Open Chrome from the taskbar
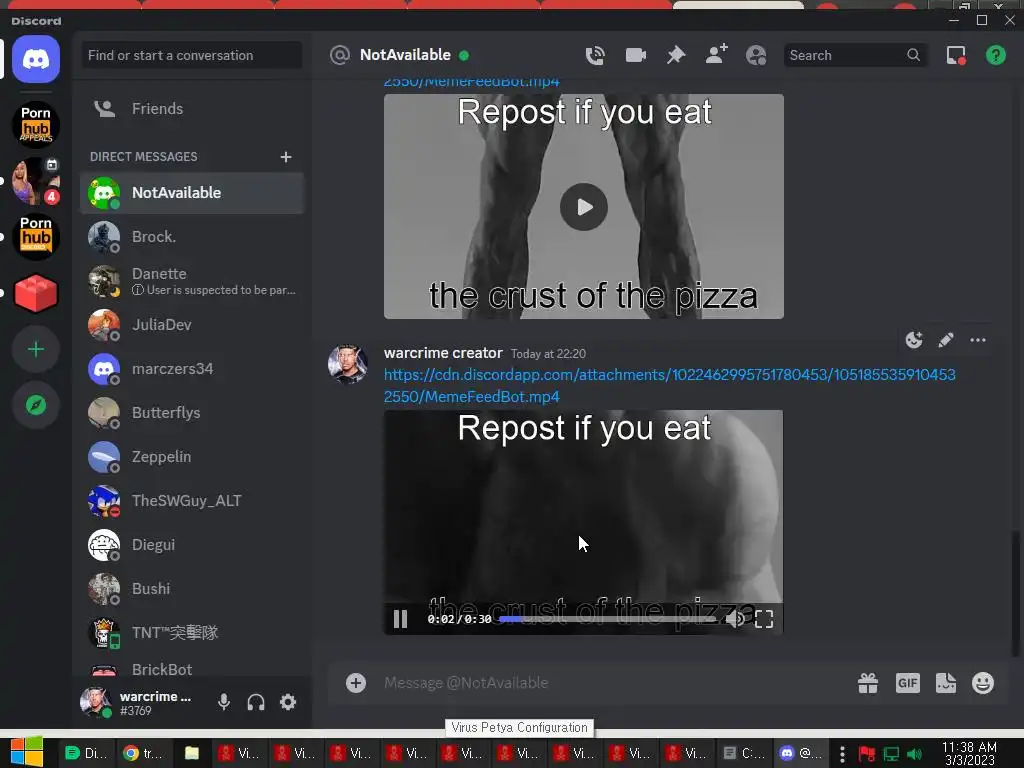Image resolution: width=1024 pixels, height=768 pixels. (x=142, y=754)
